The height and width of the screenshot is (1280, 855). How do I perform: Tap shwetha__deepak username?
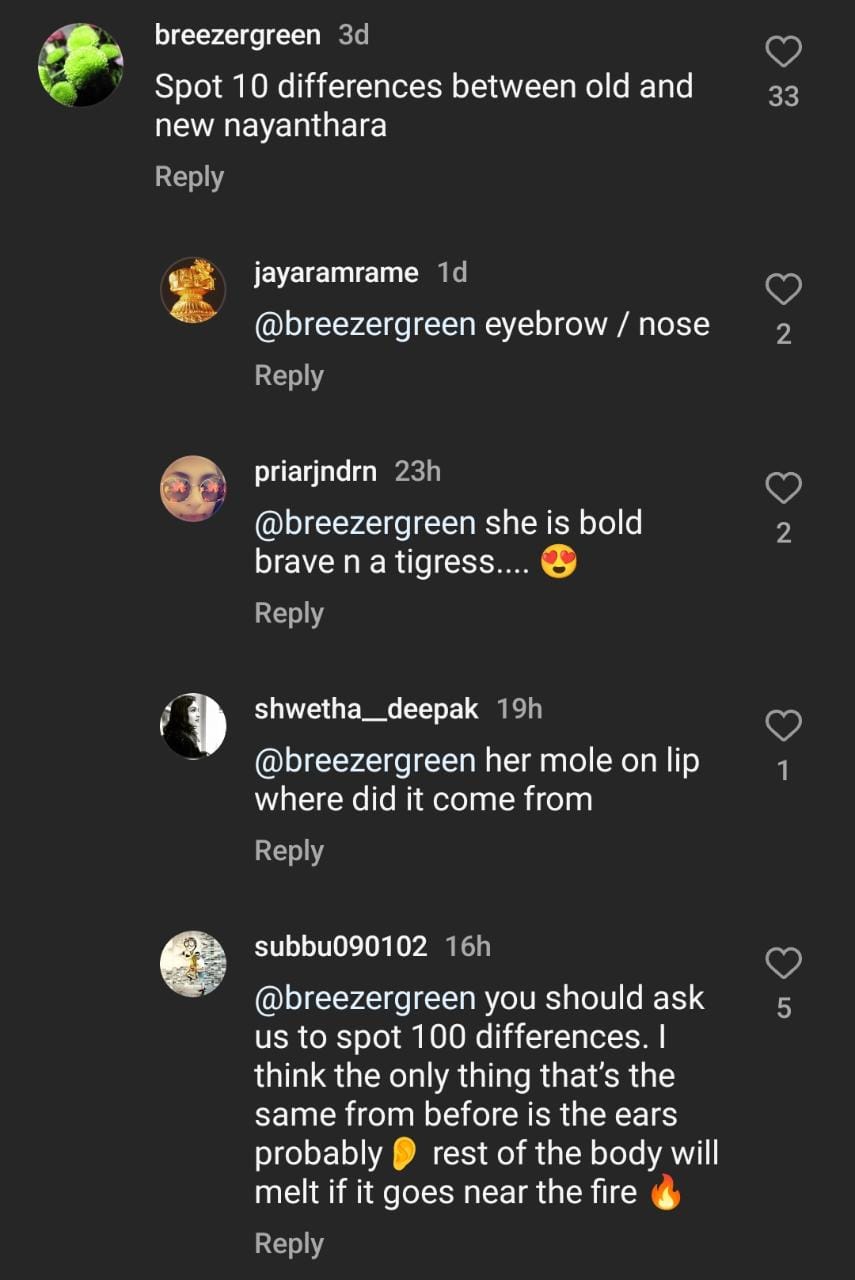pos(366,709)
